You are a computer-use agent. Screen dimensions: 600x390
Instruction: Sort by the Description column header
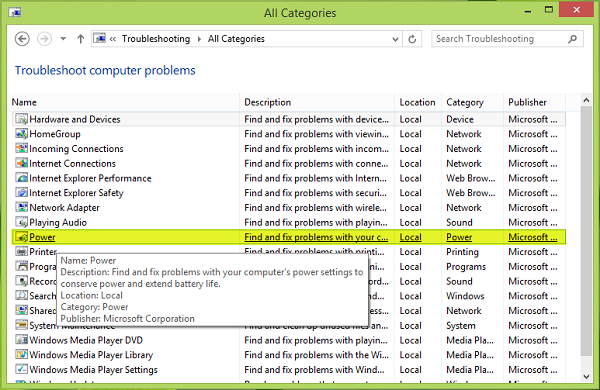267,102
